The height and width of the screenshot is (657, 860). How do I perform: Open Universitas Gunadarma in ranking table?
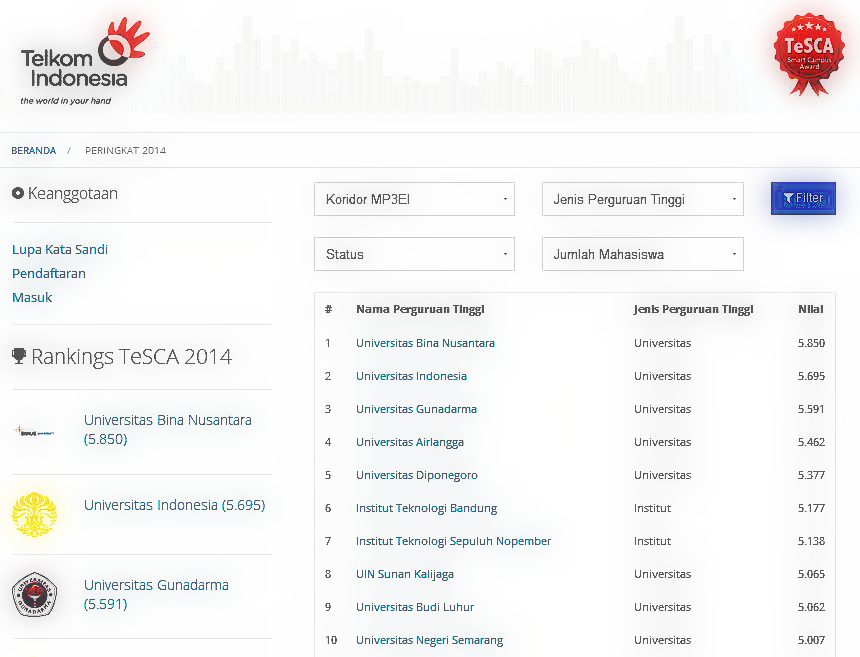click(x=416, y=409)
